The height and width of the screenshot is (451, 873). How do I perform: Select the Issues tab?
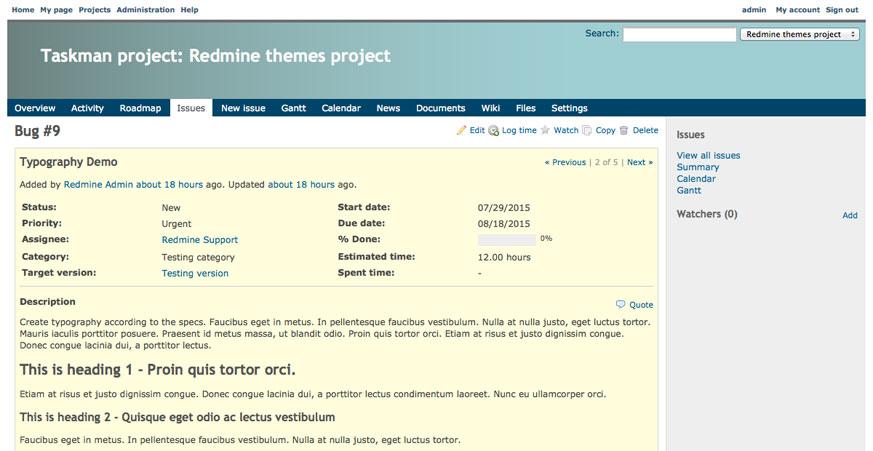click(191, 108)
